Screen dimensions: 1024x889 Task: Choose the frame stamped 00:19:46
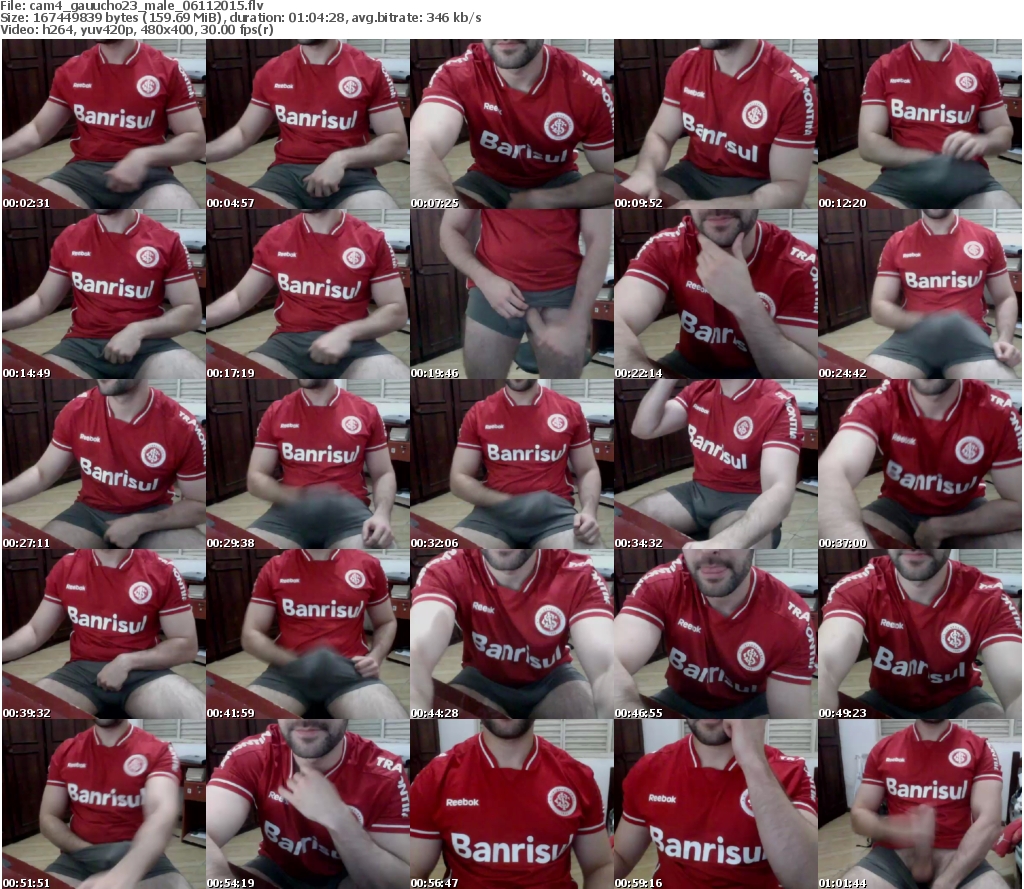click(x=512, y=294)
